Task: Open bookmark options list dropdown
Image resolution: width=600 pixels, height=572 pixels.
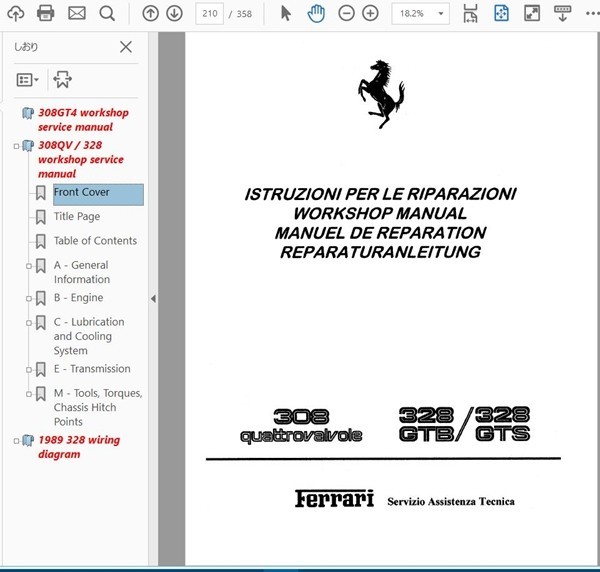Action: [28, 80]
